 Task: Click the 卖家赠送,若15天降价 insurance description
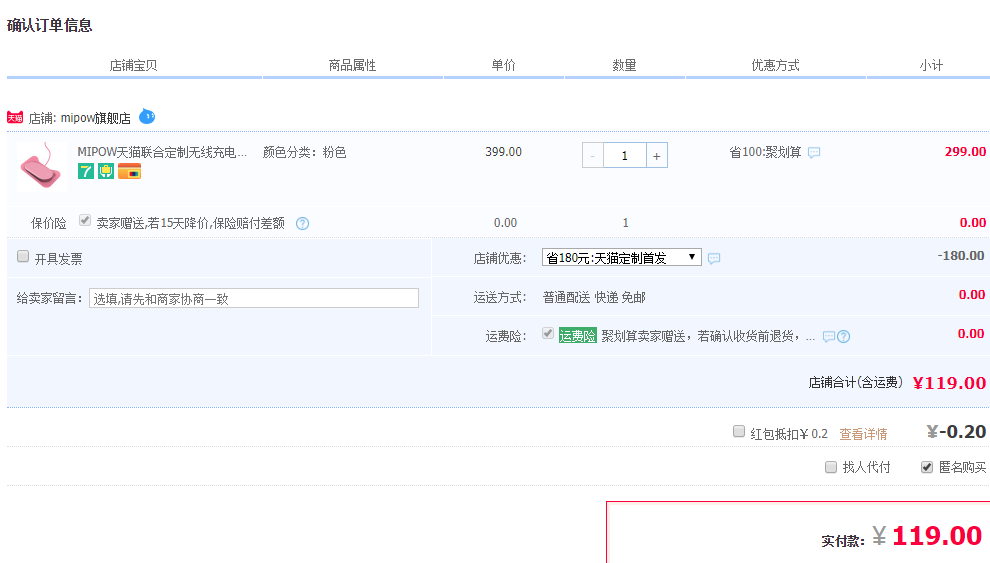click(x=191, y=223)
